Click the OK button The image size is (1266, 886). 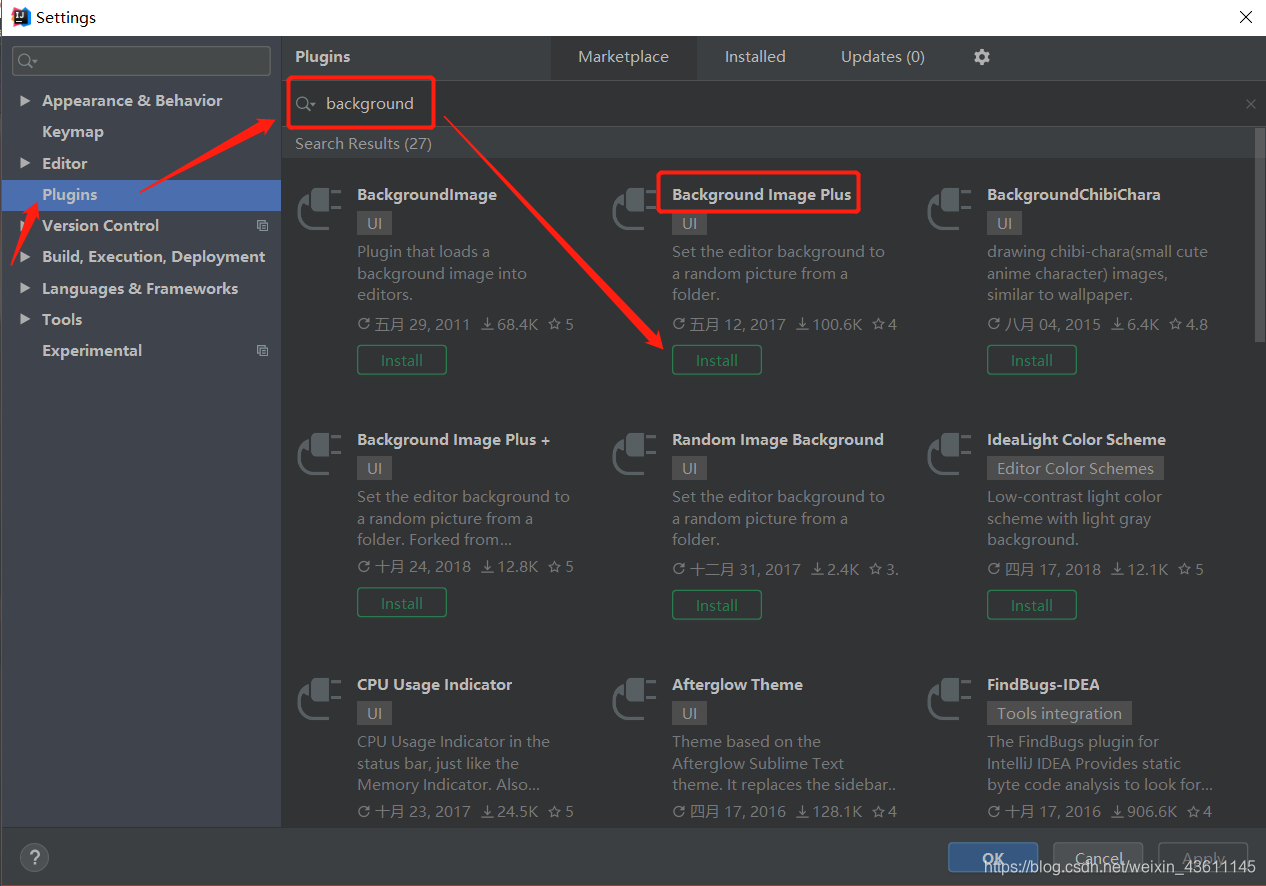click(x=993, y=858)
